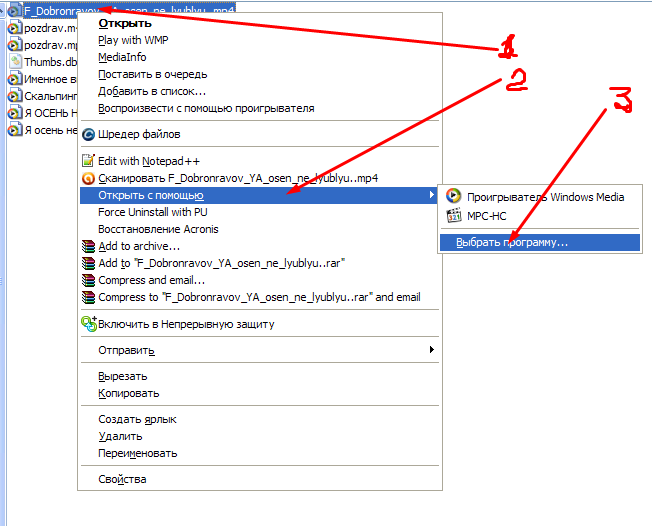Image resolution: width=652 pixels, height=526 pixels.
Task: Open MediaInfo from the context menu
Action: pos(121,57)
